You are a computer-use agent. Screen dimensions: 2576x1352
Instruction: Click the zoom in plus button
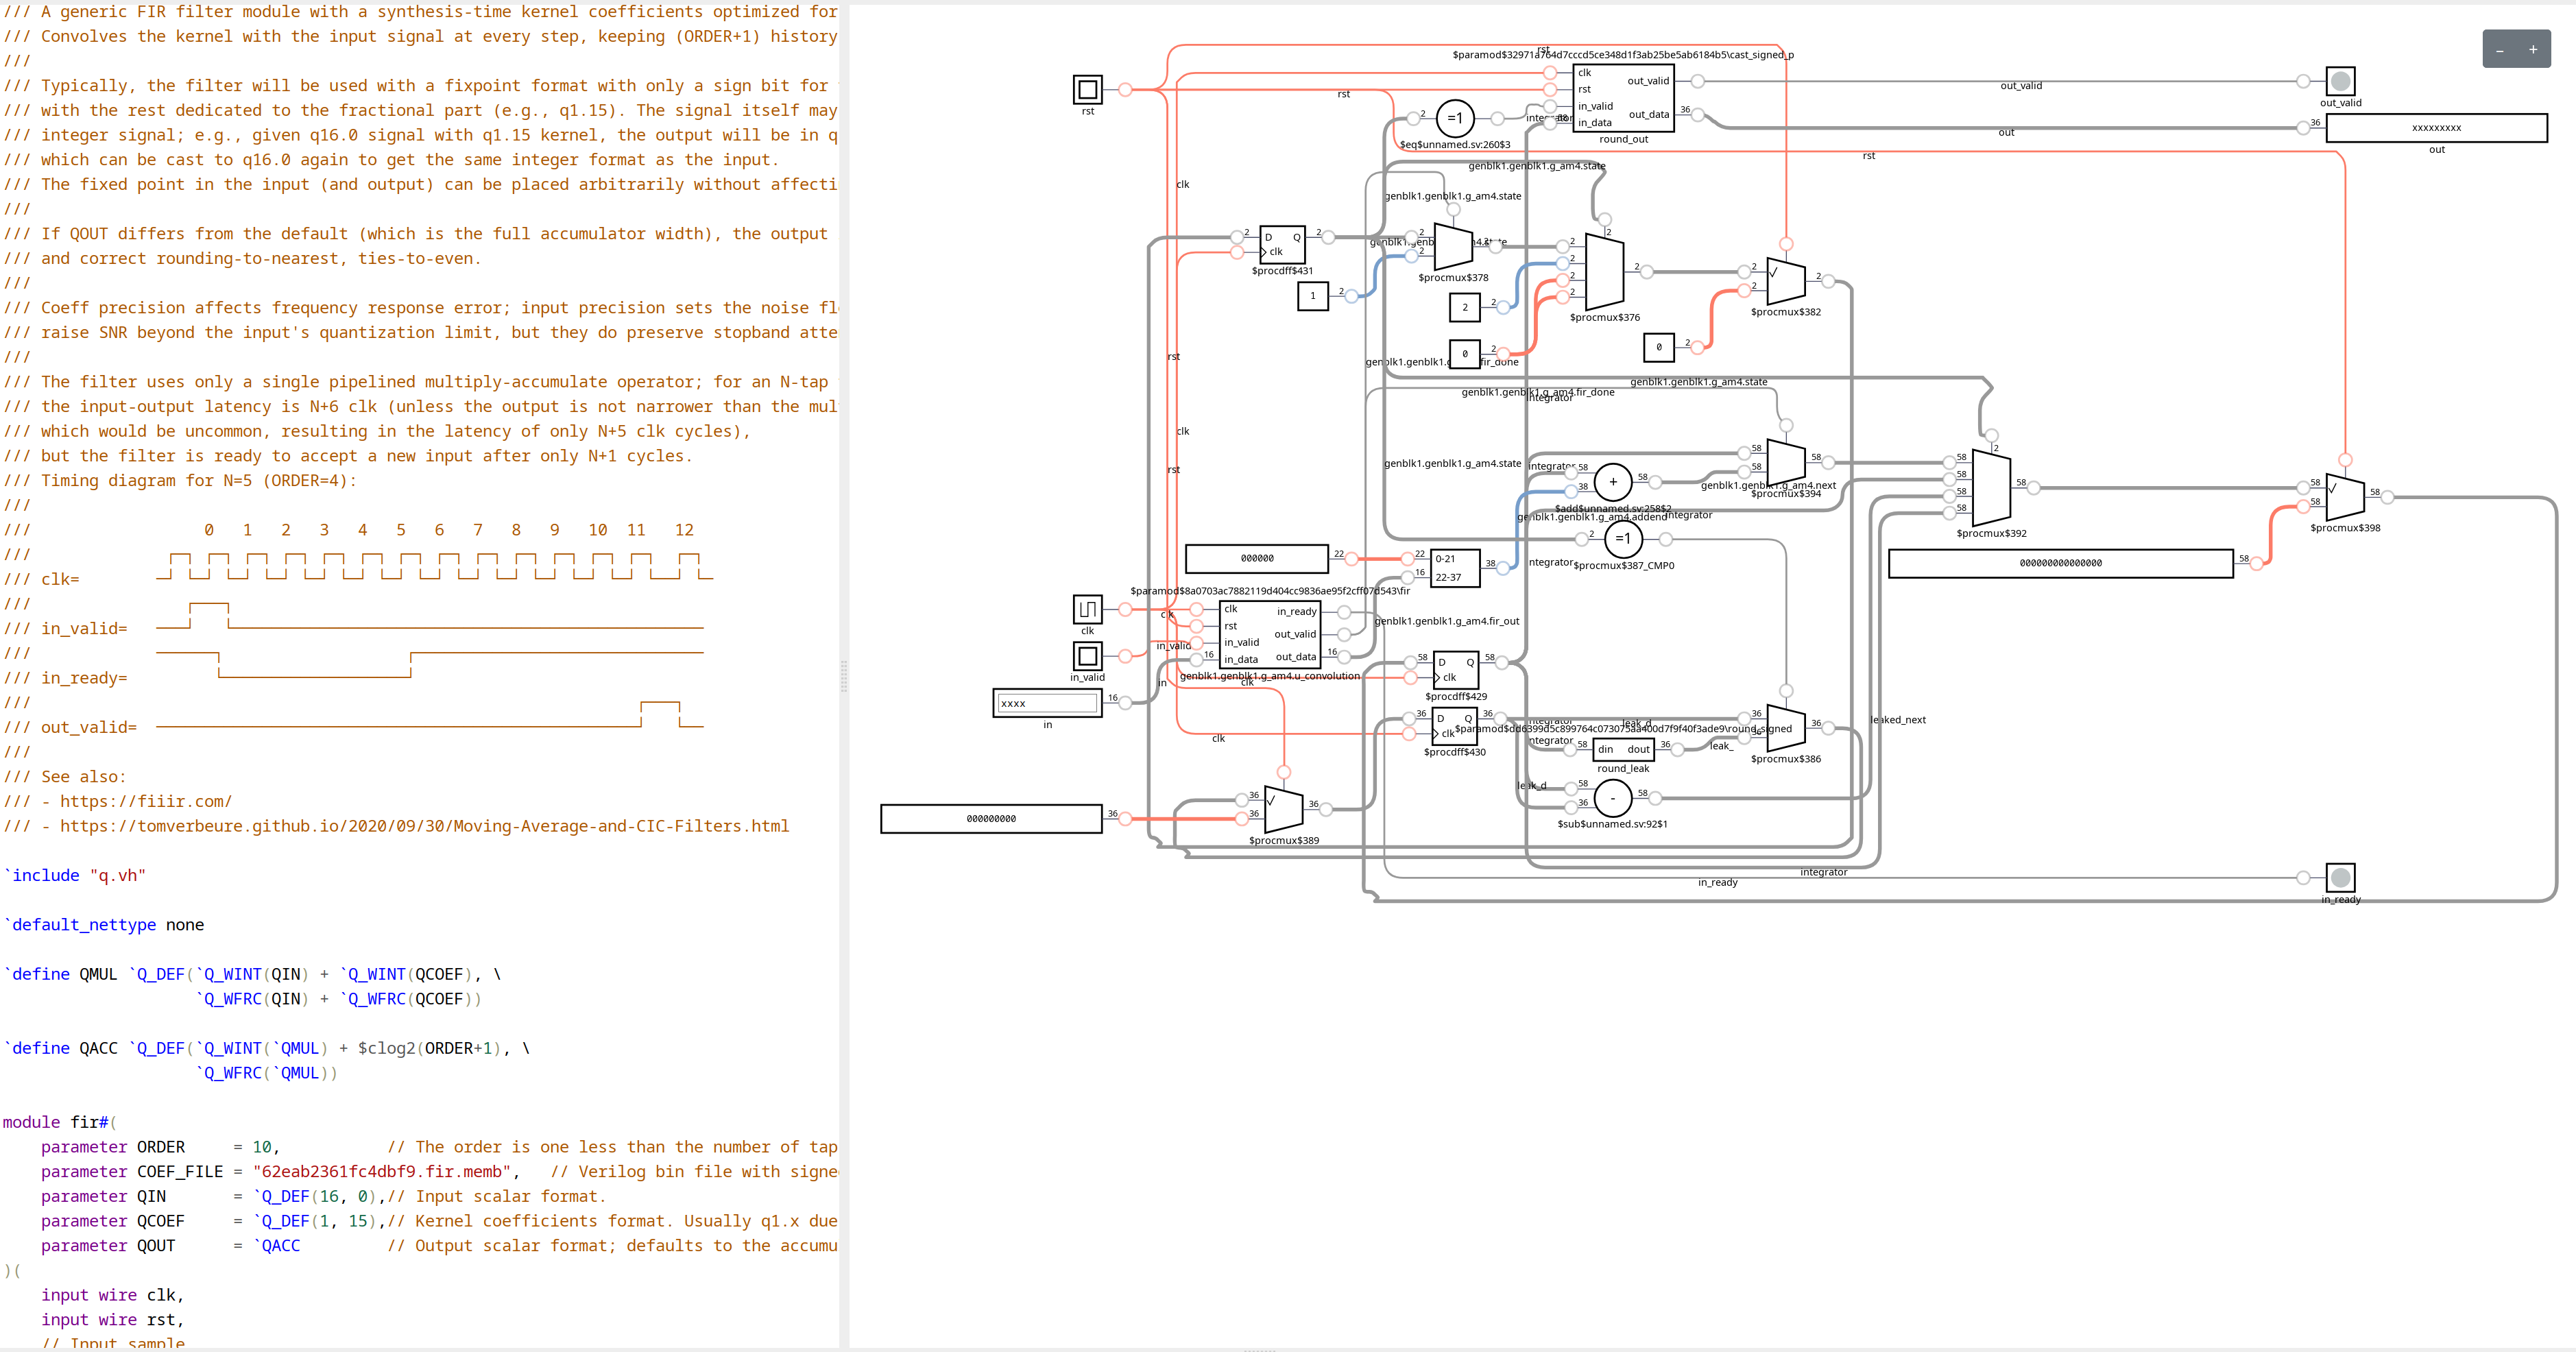[x=2533, y=50]
